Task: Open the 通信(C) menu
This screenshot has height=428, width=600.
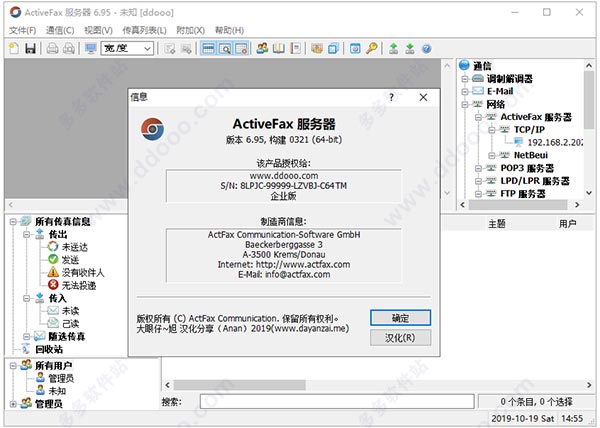Action: 60,30
